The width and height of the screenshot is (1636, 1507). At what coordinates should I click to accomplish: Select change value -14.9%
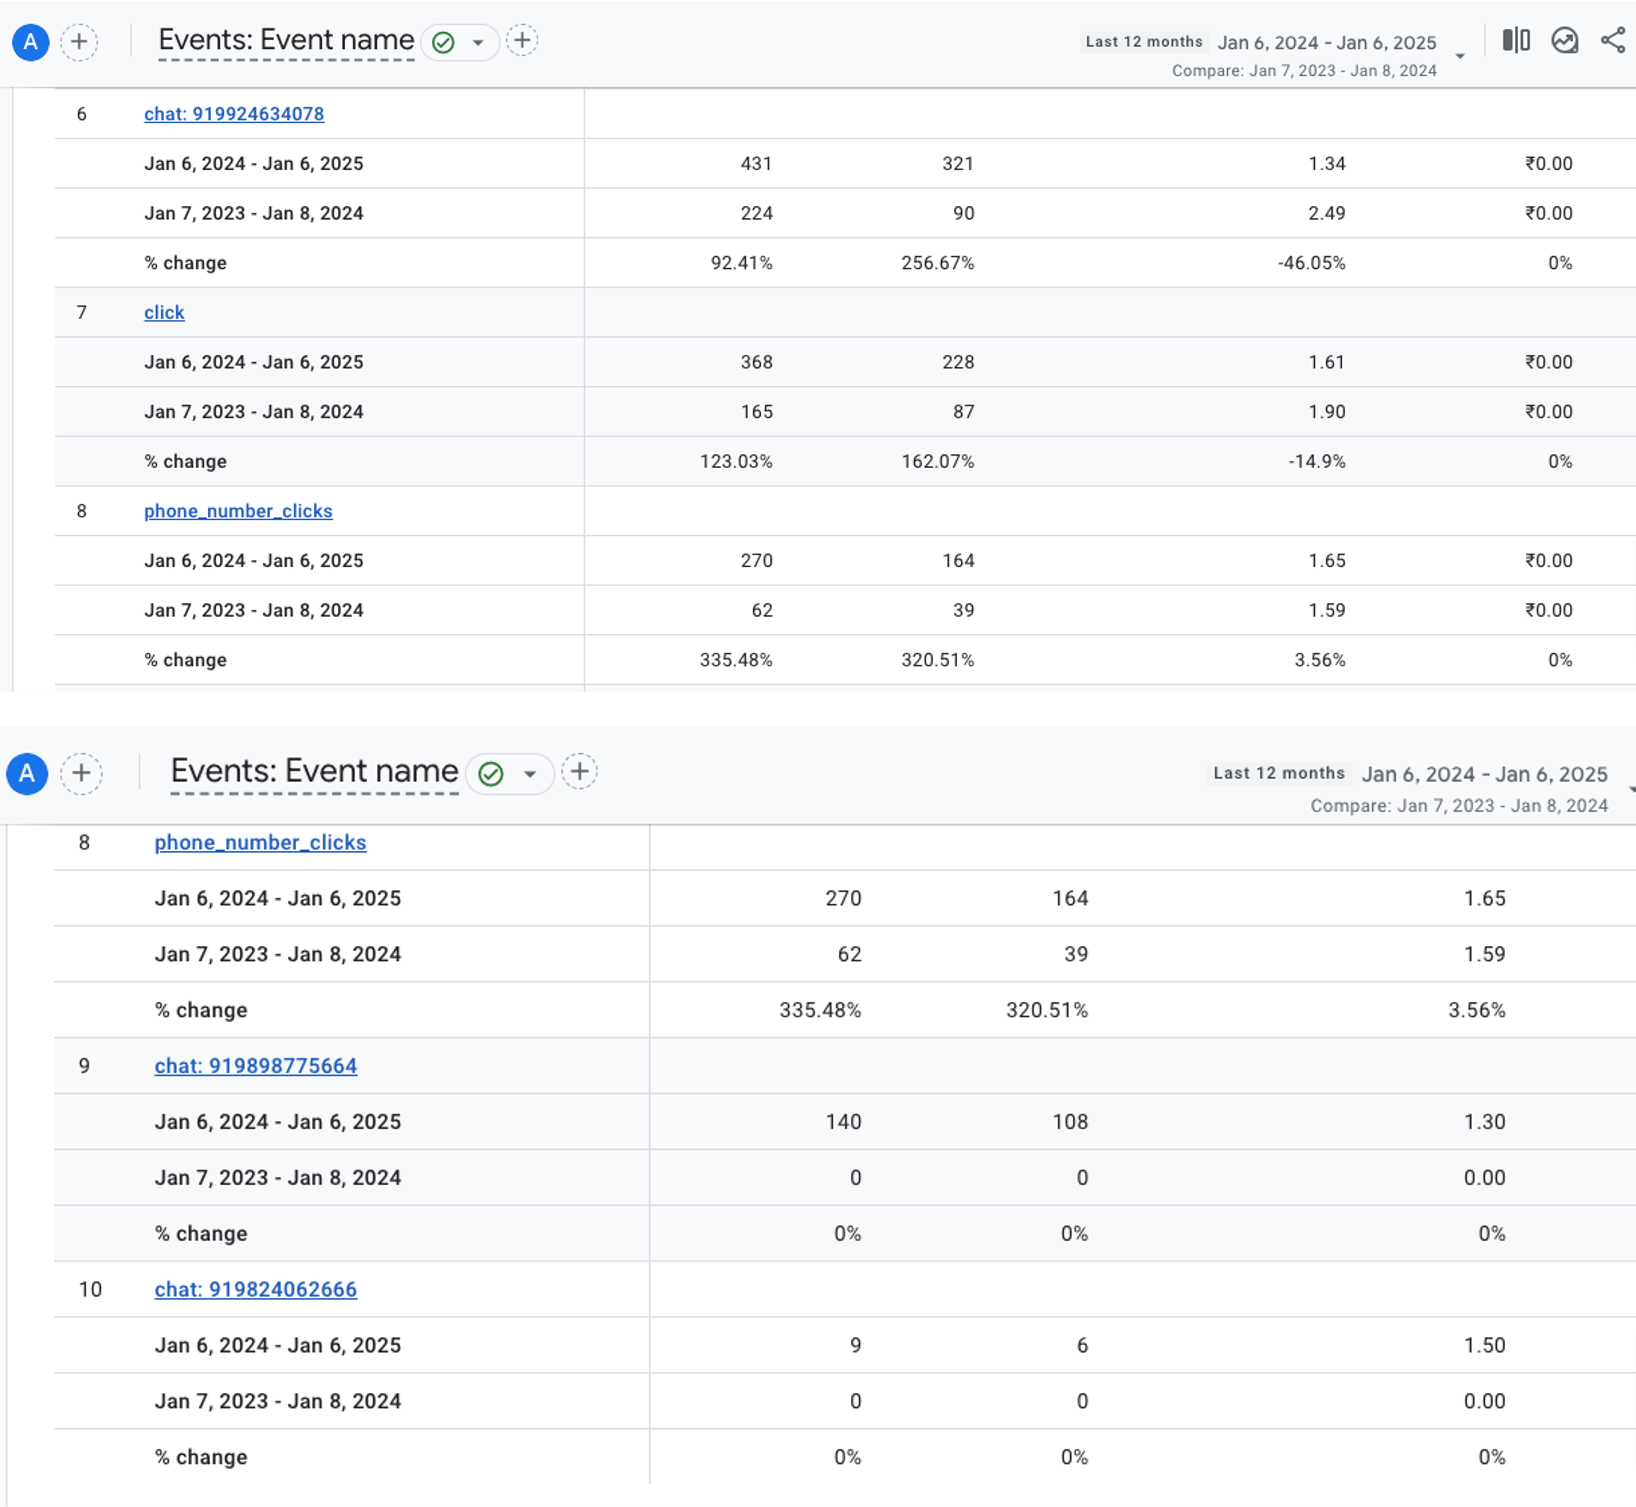pos(1316,461)
